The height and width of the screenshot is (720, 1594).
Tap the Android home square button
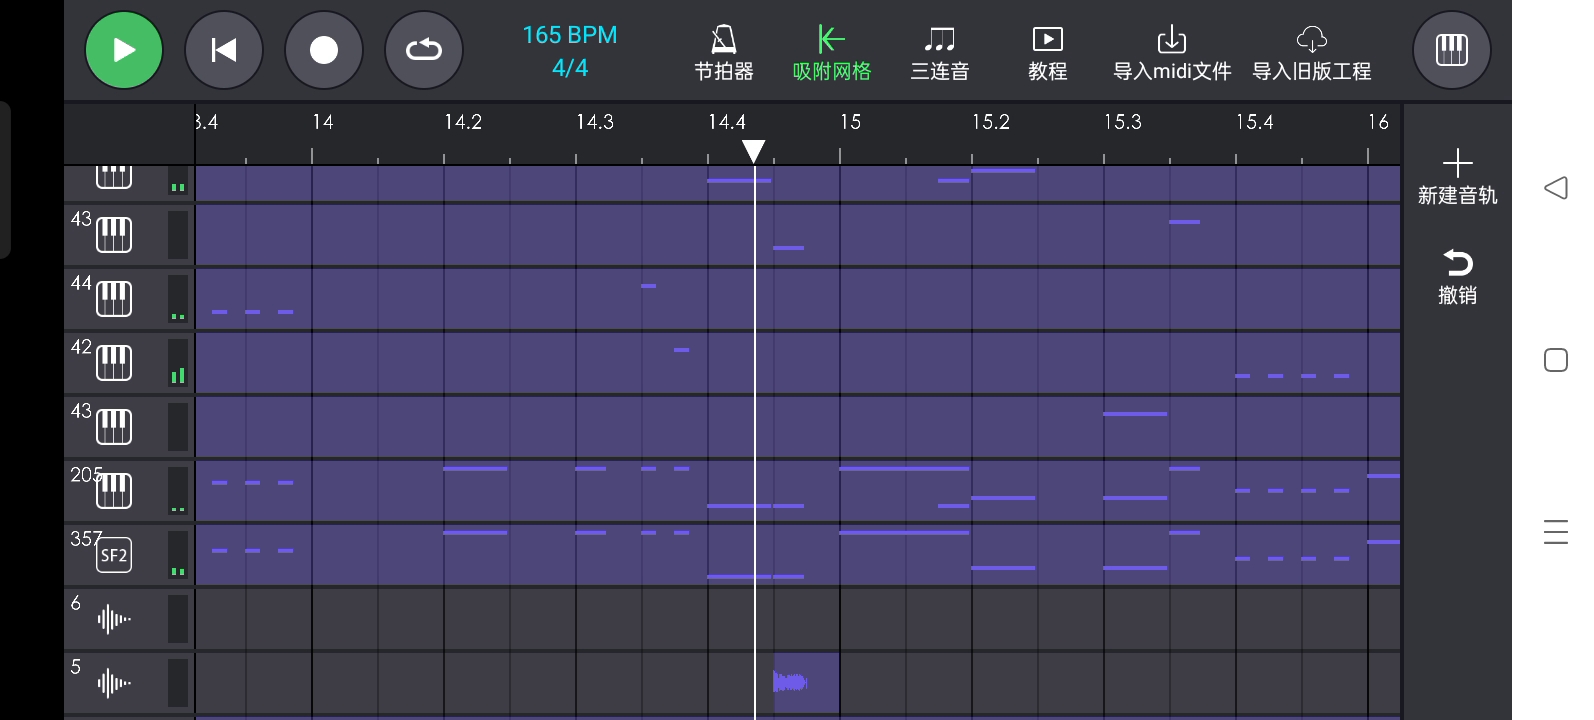tap(1556, 360)
